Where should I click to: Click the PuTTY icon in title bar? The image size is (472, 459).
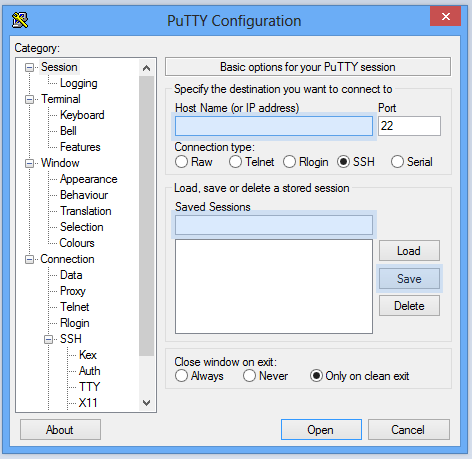coord(20,20)
